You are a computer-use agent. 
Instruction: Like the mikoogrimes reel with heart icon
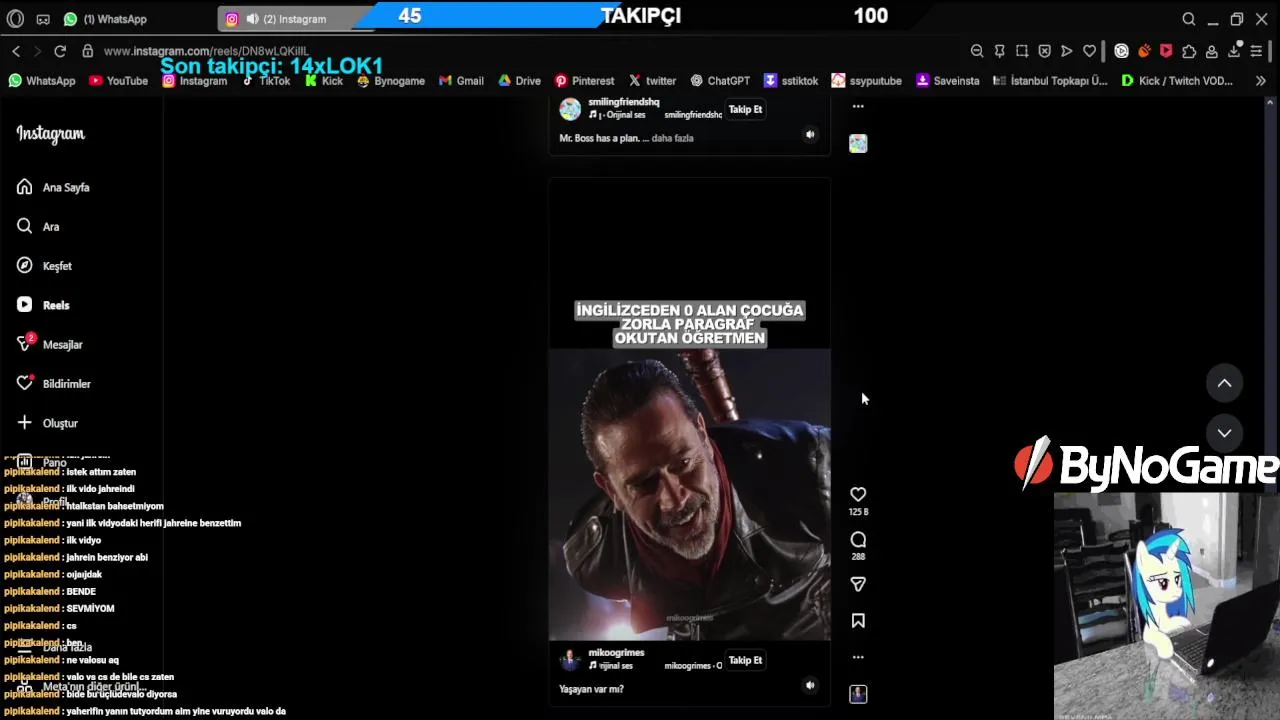point(858,494)
